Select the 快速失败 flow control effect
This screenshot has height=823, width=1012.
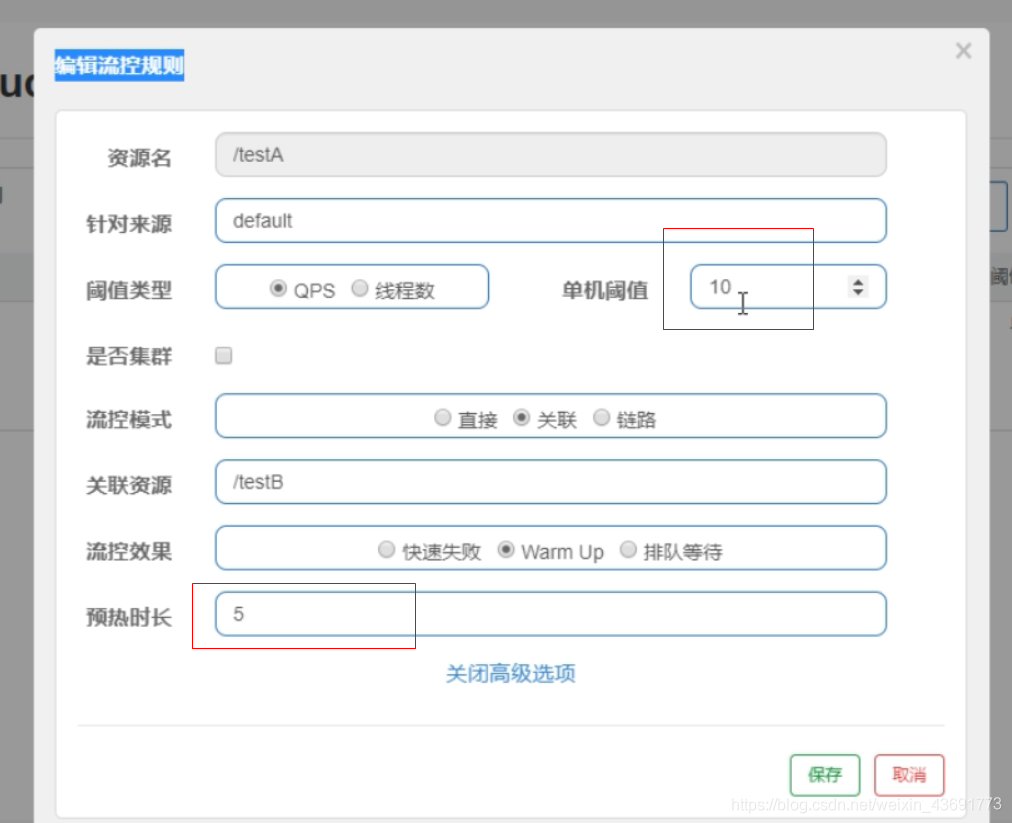point(386,549)
